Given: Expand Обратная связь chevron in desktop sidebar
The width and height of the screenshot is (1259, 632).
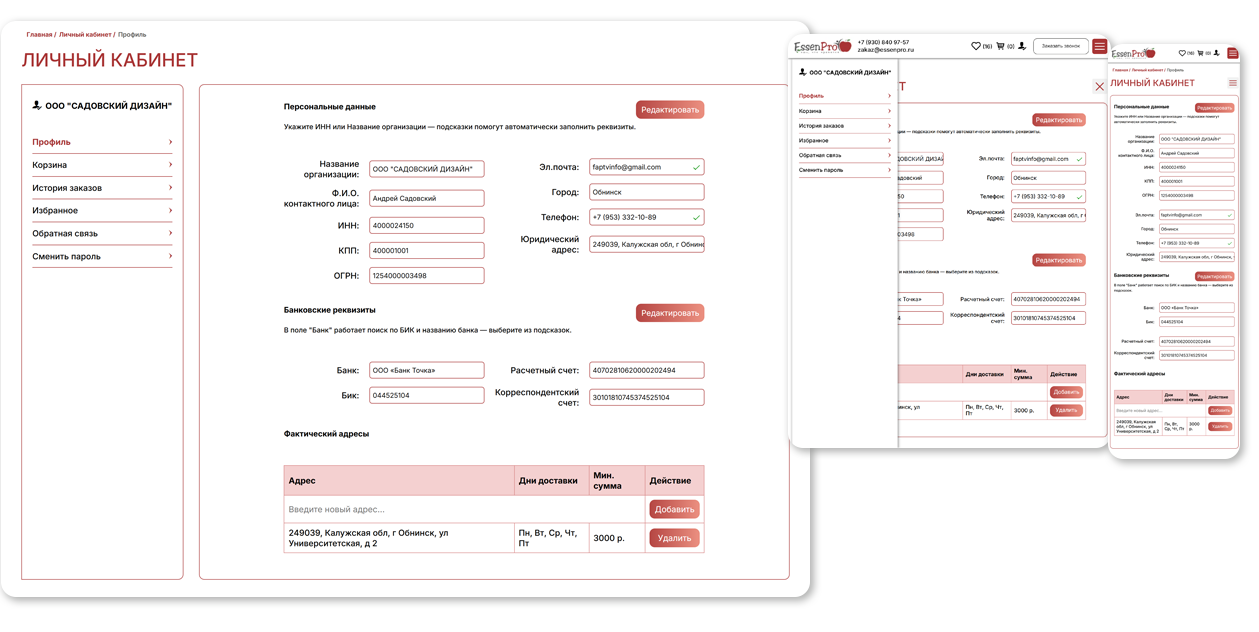Looking at the screenshot, I should 170,234.
